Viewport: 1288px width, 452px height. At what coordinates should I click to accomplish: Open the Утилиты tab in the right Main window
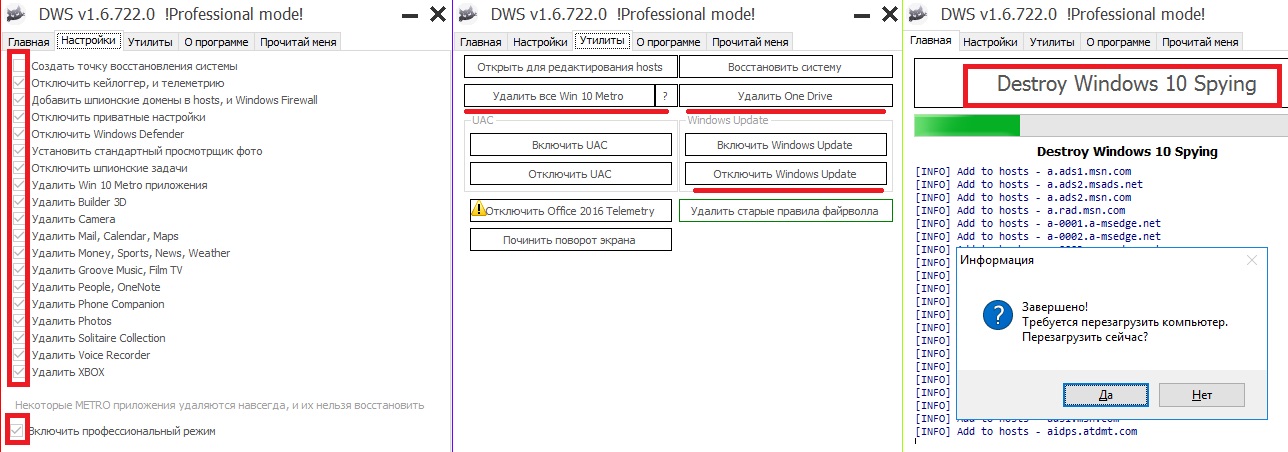1052,42
